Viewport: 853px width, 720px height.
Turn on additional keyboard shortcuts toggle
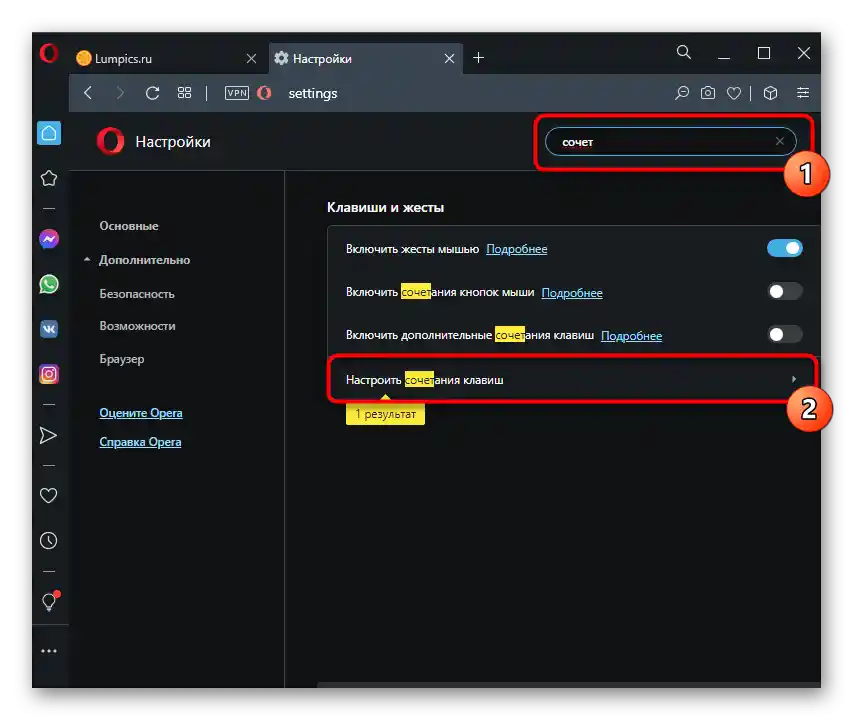point(784,335)
